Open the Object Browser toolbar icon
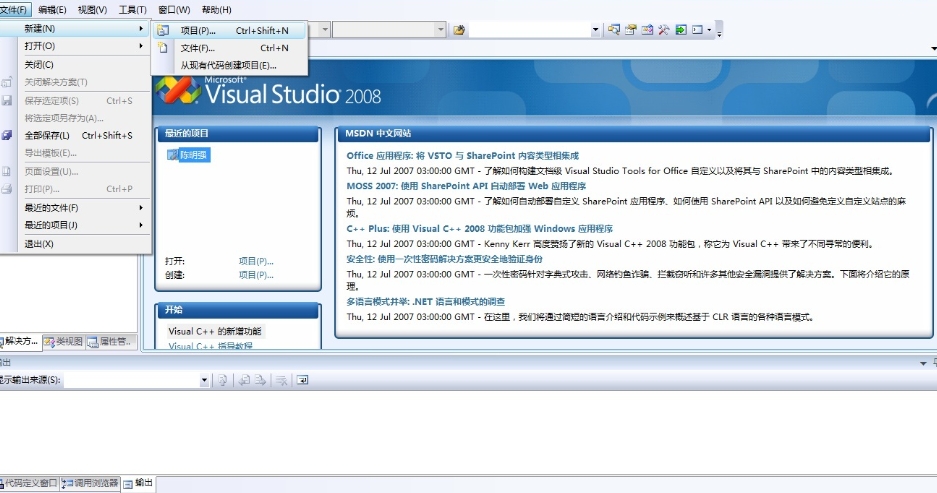Screen dimensions: 937x493 pyautogui.click(x=647, y=30)
